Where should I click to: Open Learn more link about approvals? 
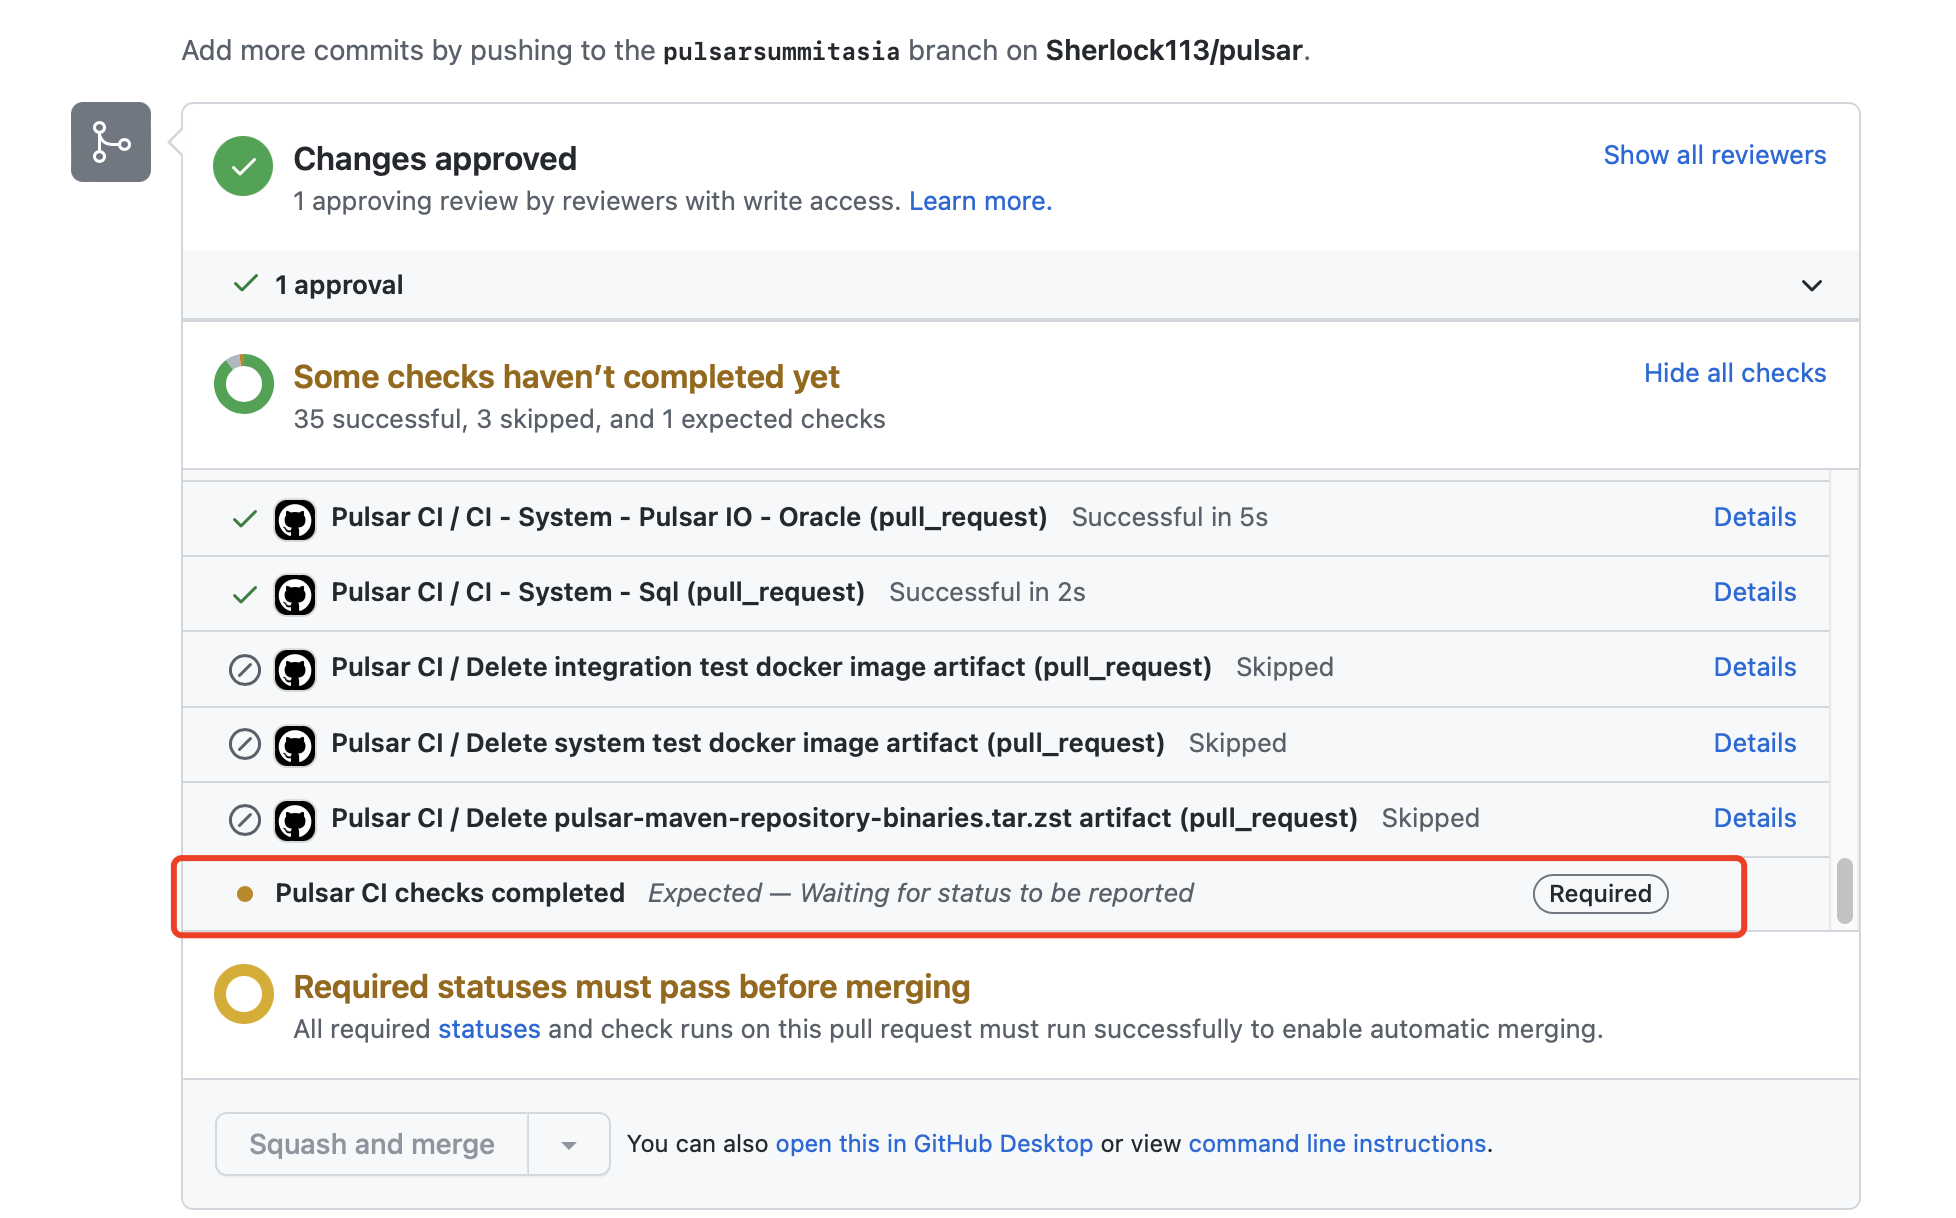[980, 201]
